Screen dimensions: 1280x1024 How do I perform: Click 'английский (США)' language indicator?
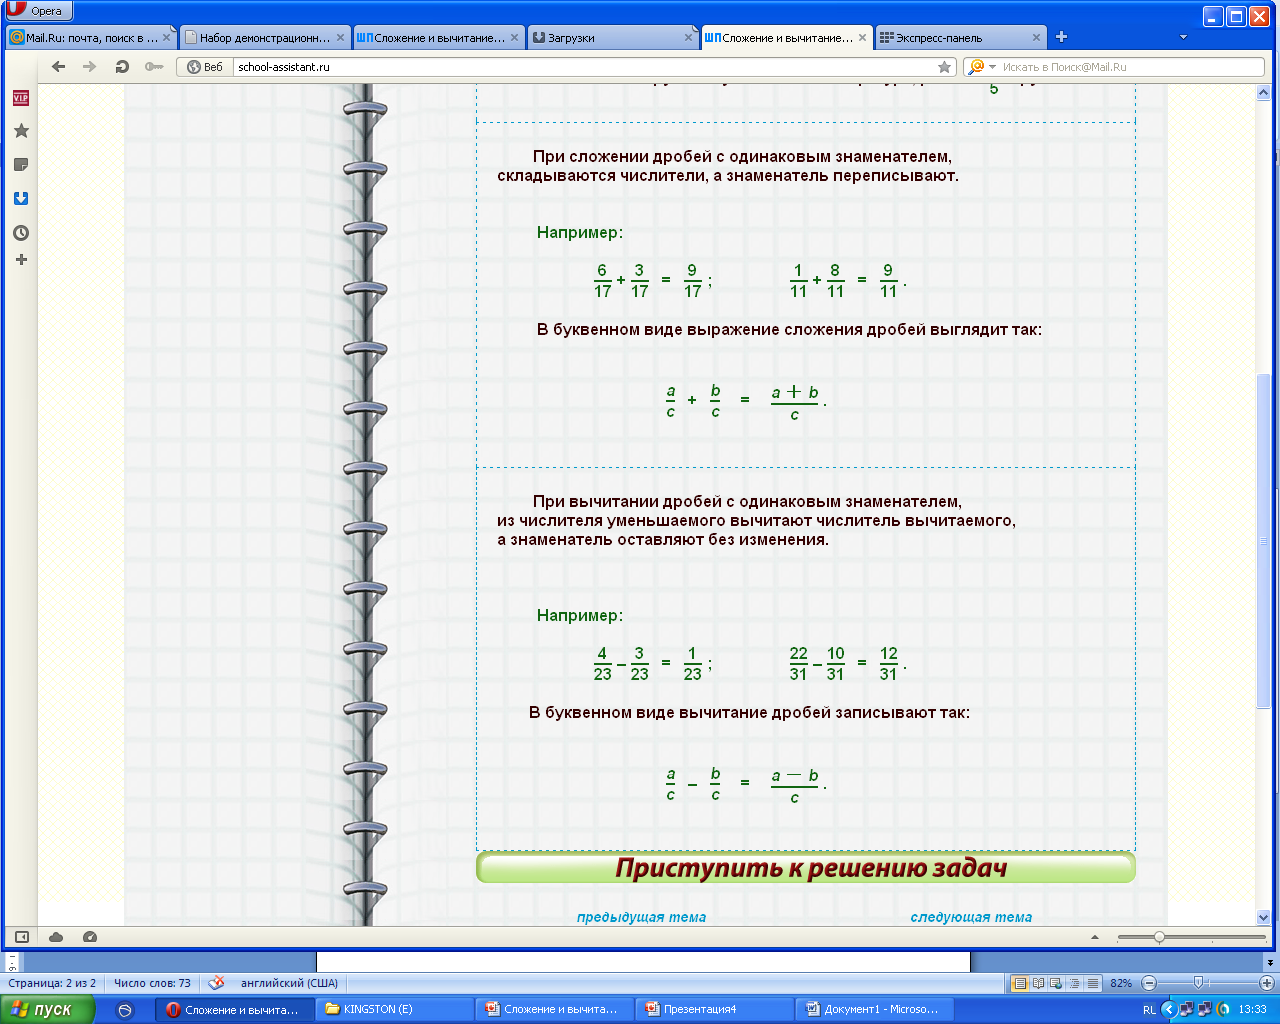point(290,983)
